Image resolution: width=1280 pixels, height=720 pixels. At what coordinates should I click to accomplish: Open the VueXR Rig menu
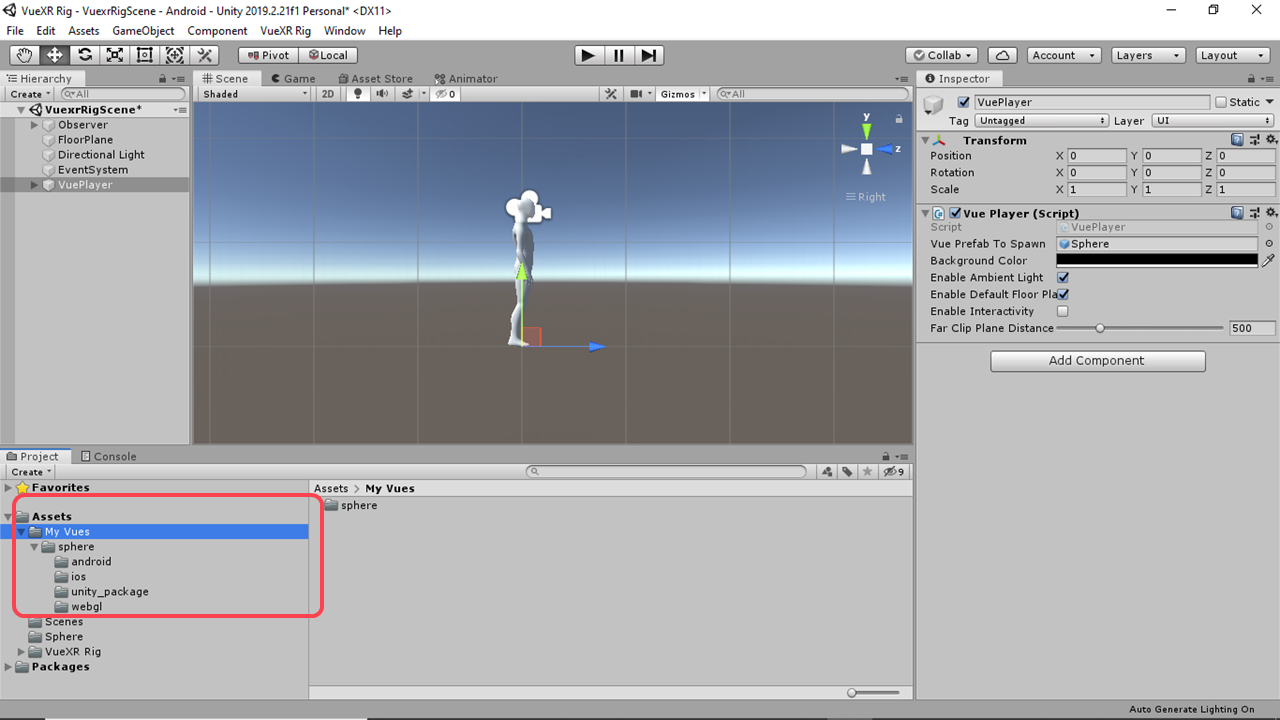point(285,31)
